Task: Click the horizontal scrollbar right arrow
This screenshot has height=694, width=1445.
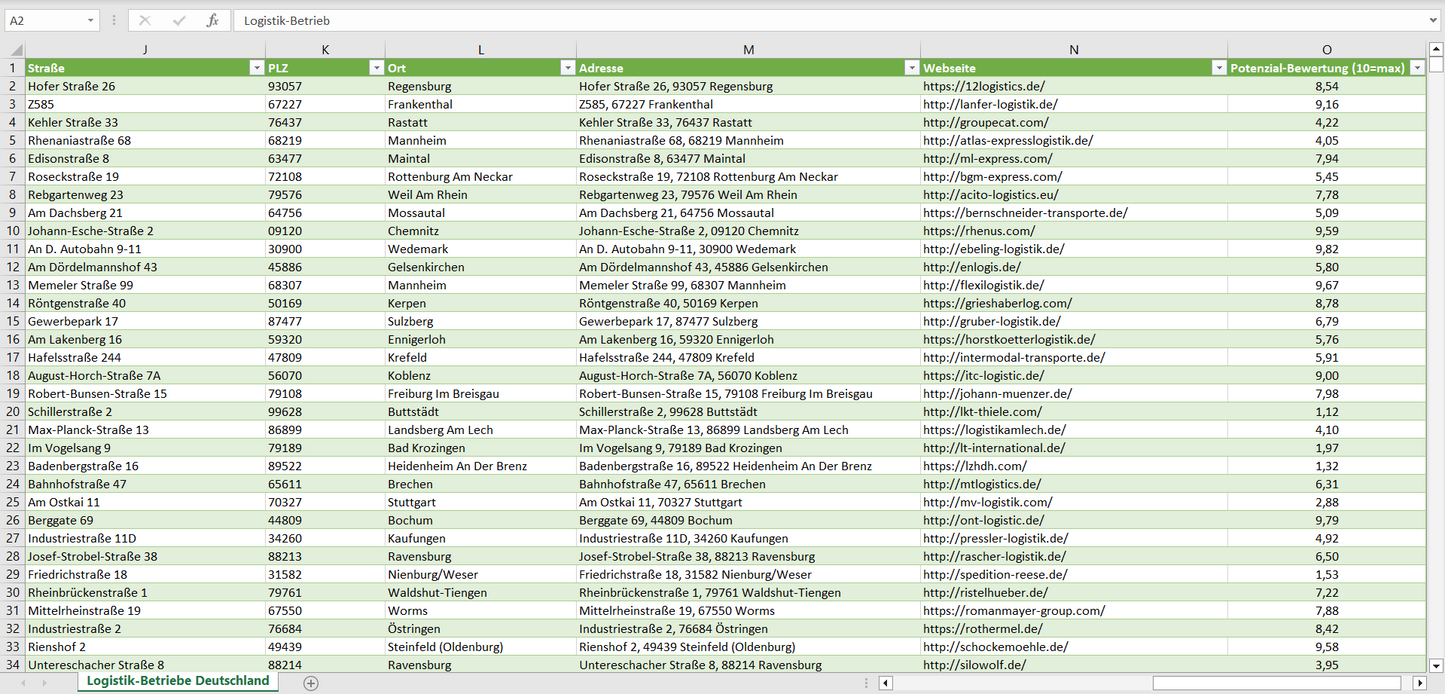Action: click(1419, 683)
